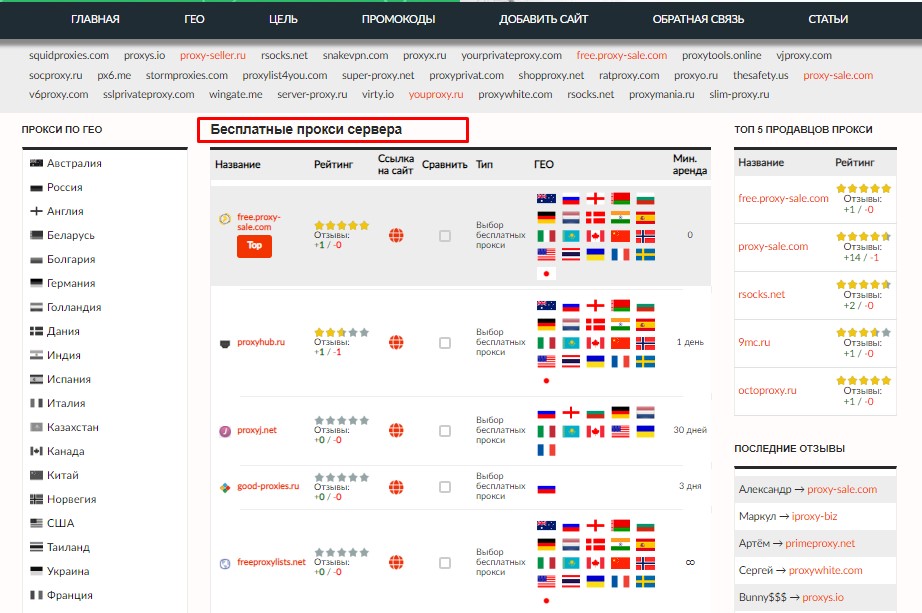Go to the СТАТЬИ section
Screen dimensions: 922x613
(x=828, y=19)
